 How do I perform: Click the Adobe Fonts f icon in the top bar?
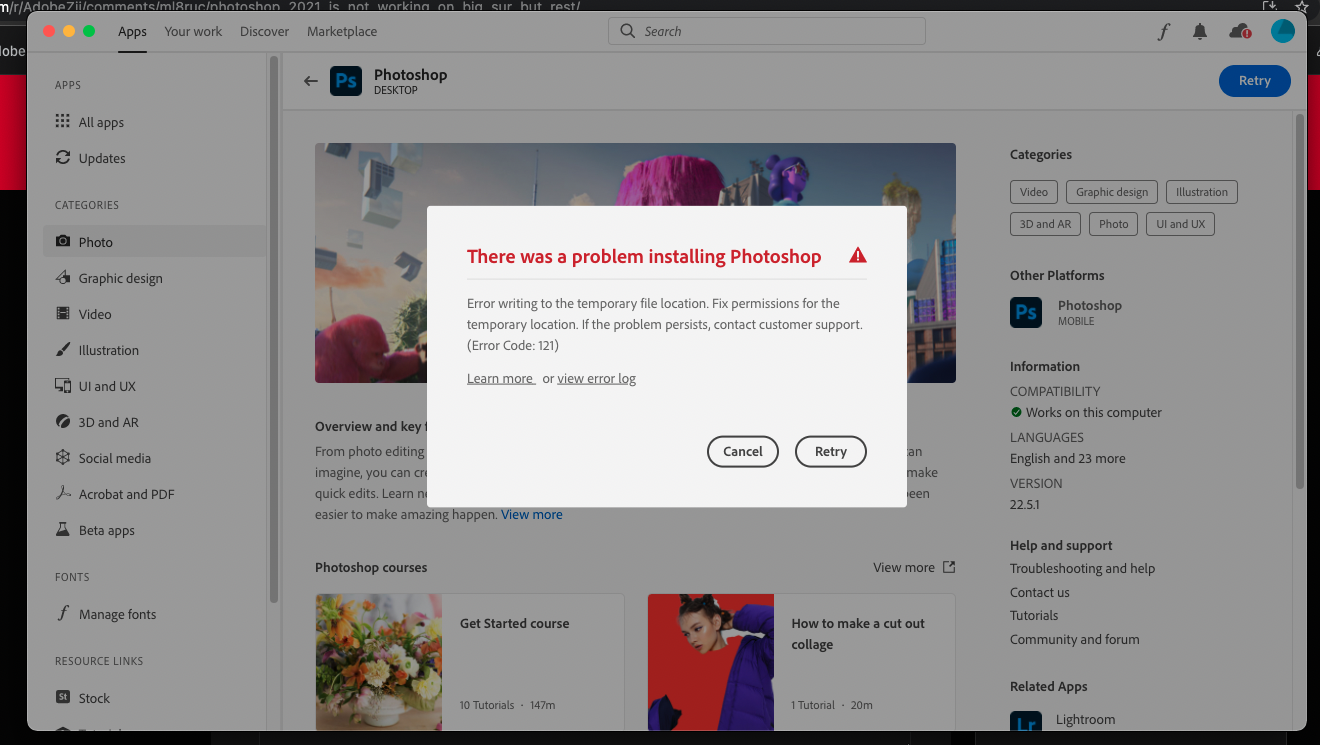tap(1163, 31)
